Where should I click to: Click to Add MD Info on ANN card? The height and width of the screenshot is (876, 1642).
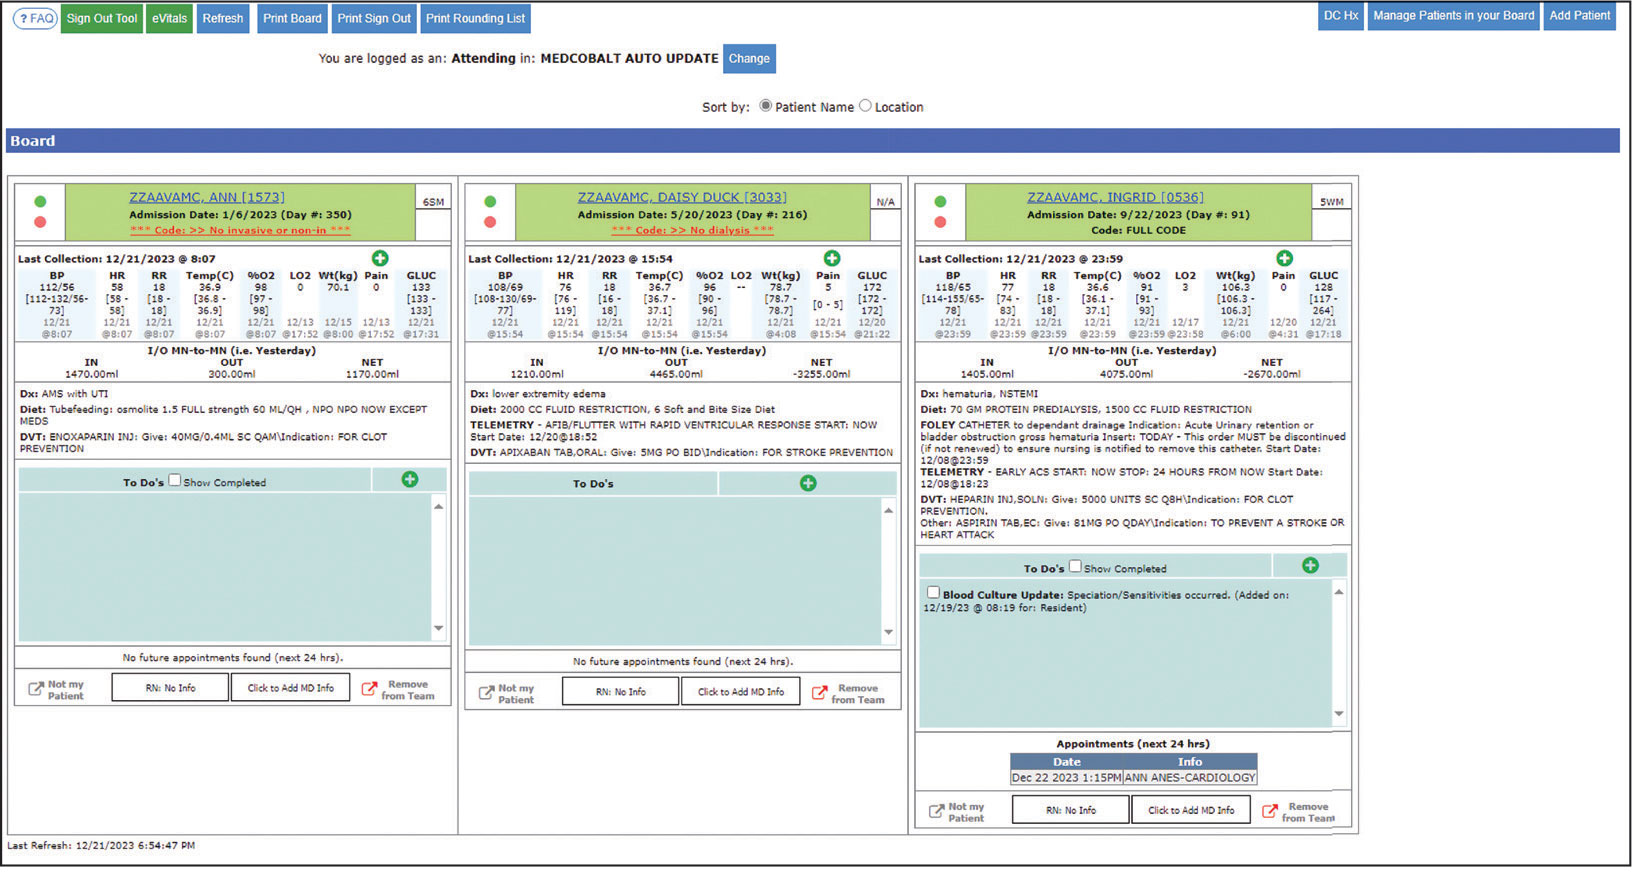291,688
